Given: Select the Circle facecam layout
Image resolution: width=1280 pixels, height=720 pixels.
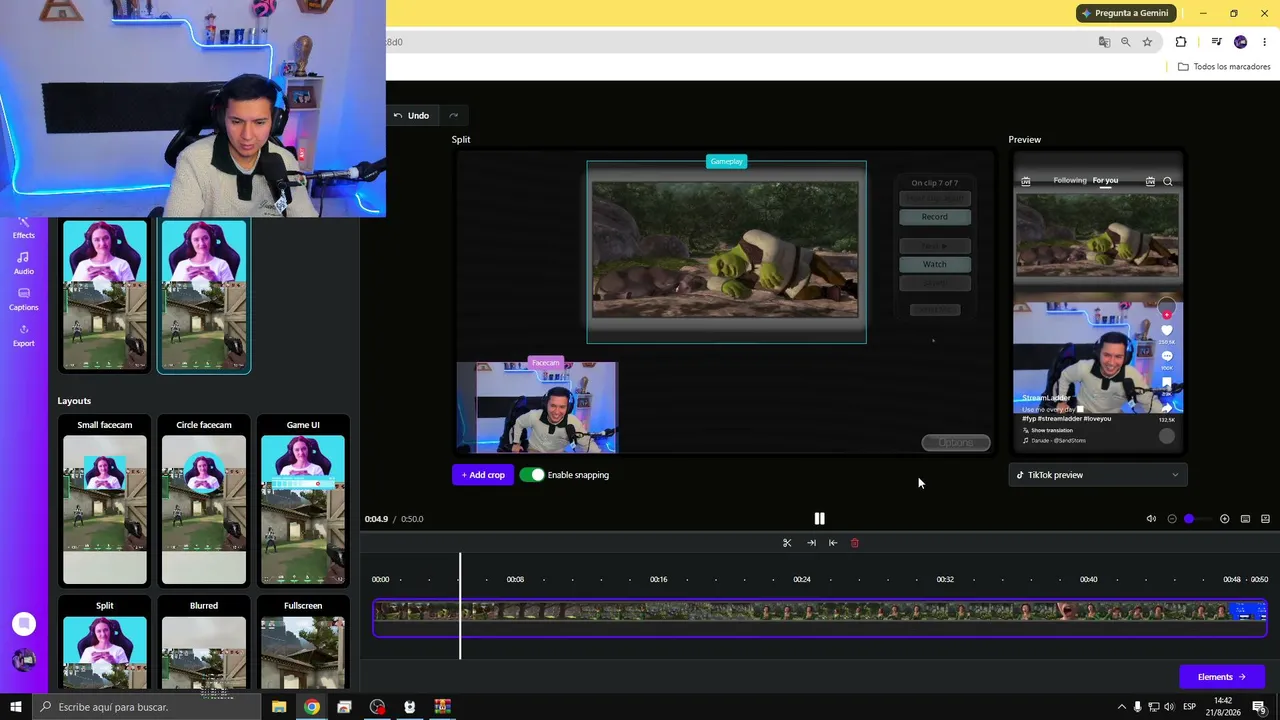Looking at the screenshot, I should [204, 501].
